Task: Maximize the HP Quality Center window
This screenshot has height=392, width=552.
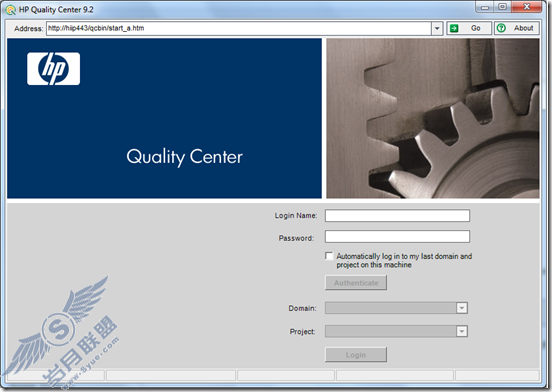Action: pos(503,7)
